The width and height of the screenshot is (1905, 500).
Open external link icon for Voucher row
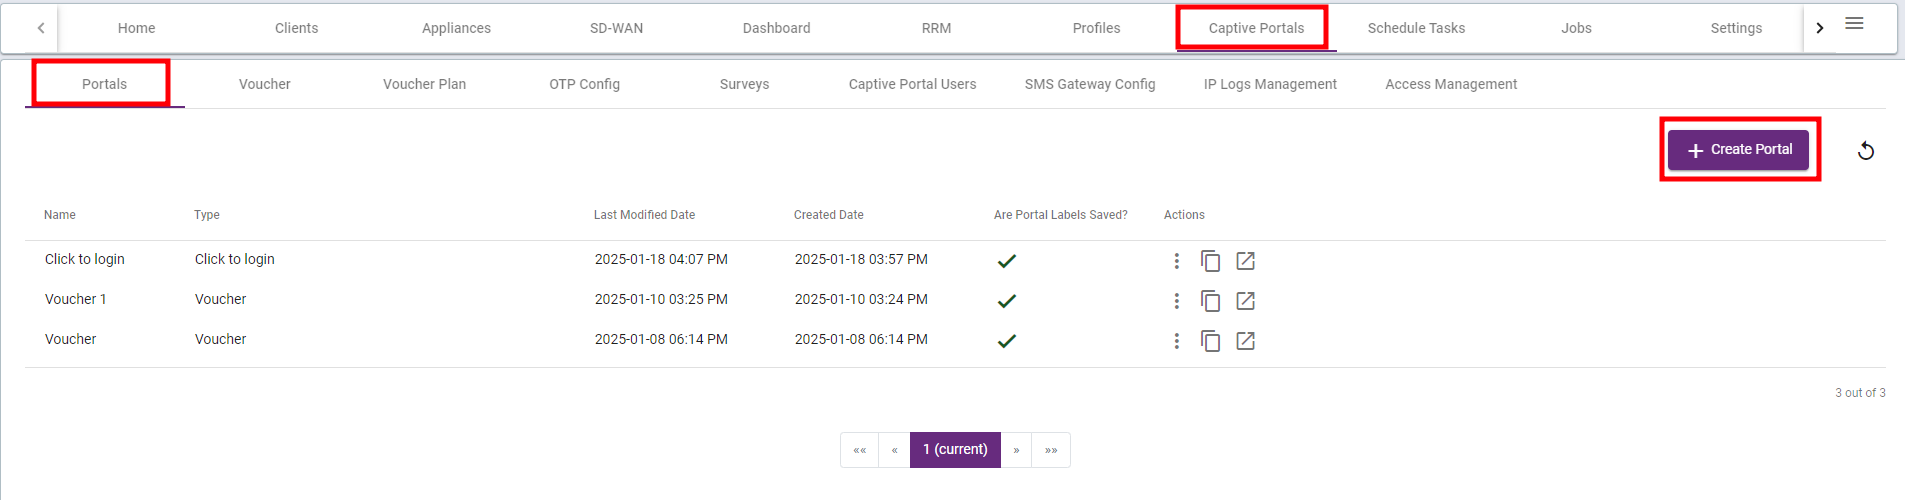click(1245, 341)
